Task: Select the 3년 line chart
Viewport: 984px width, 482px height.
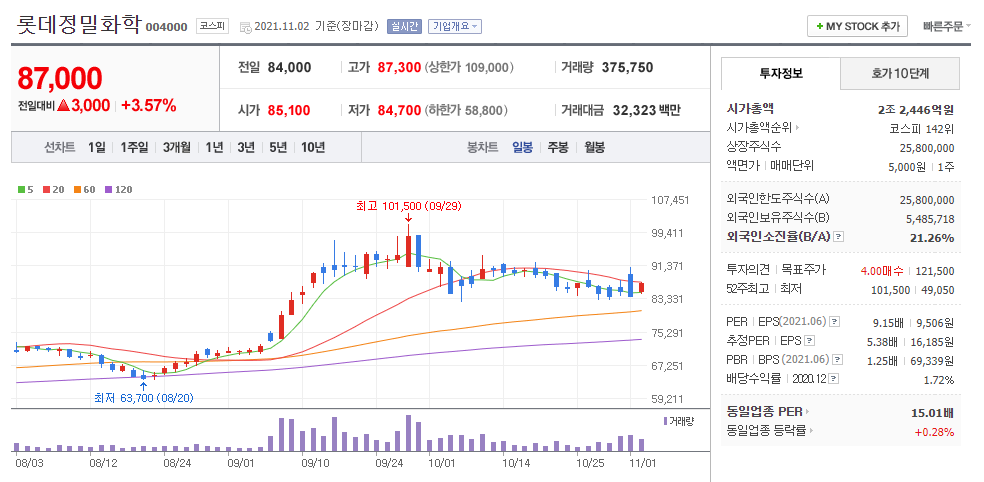Action: pyautogui.click(x=246, y=148)
